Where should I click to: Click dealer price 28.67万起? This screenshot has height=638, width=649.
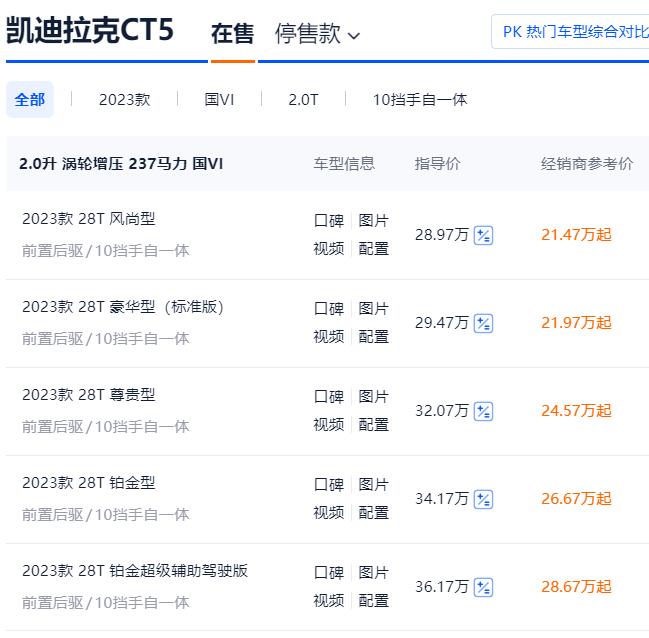pyautogui.click(x=576, y=587)
